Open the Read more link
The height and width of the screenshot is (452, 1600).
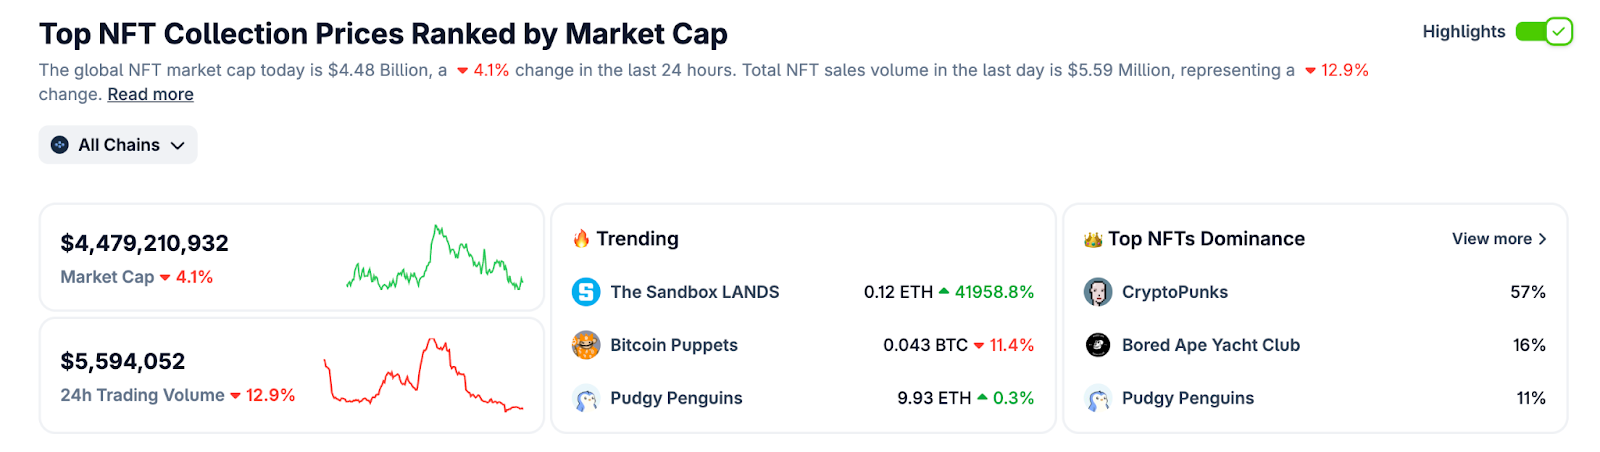[x=150, y=95]
